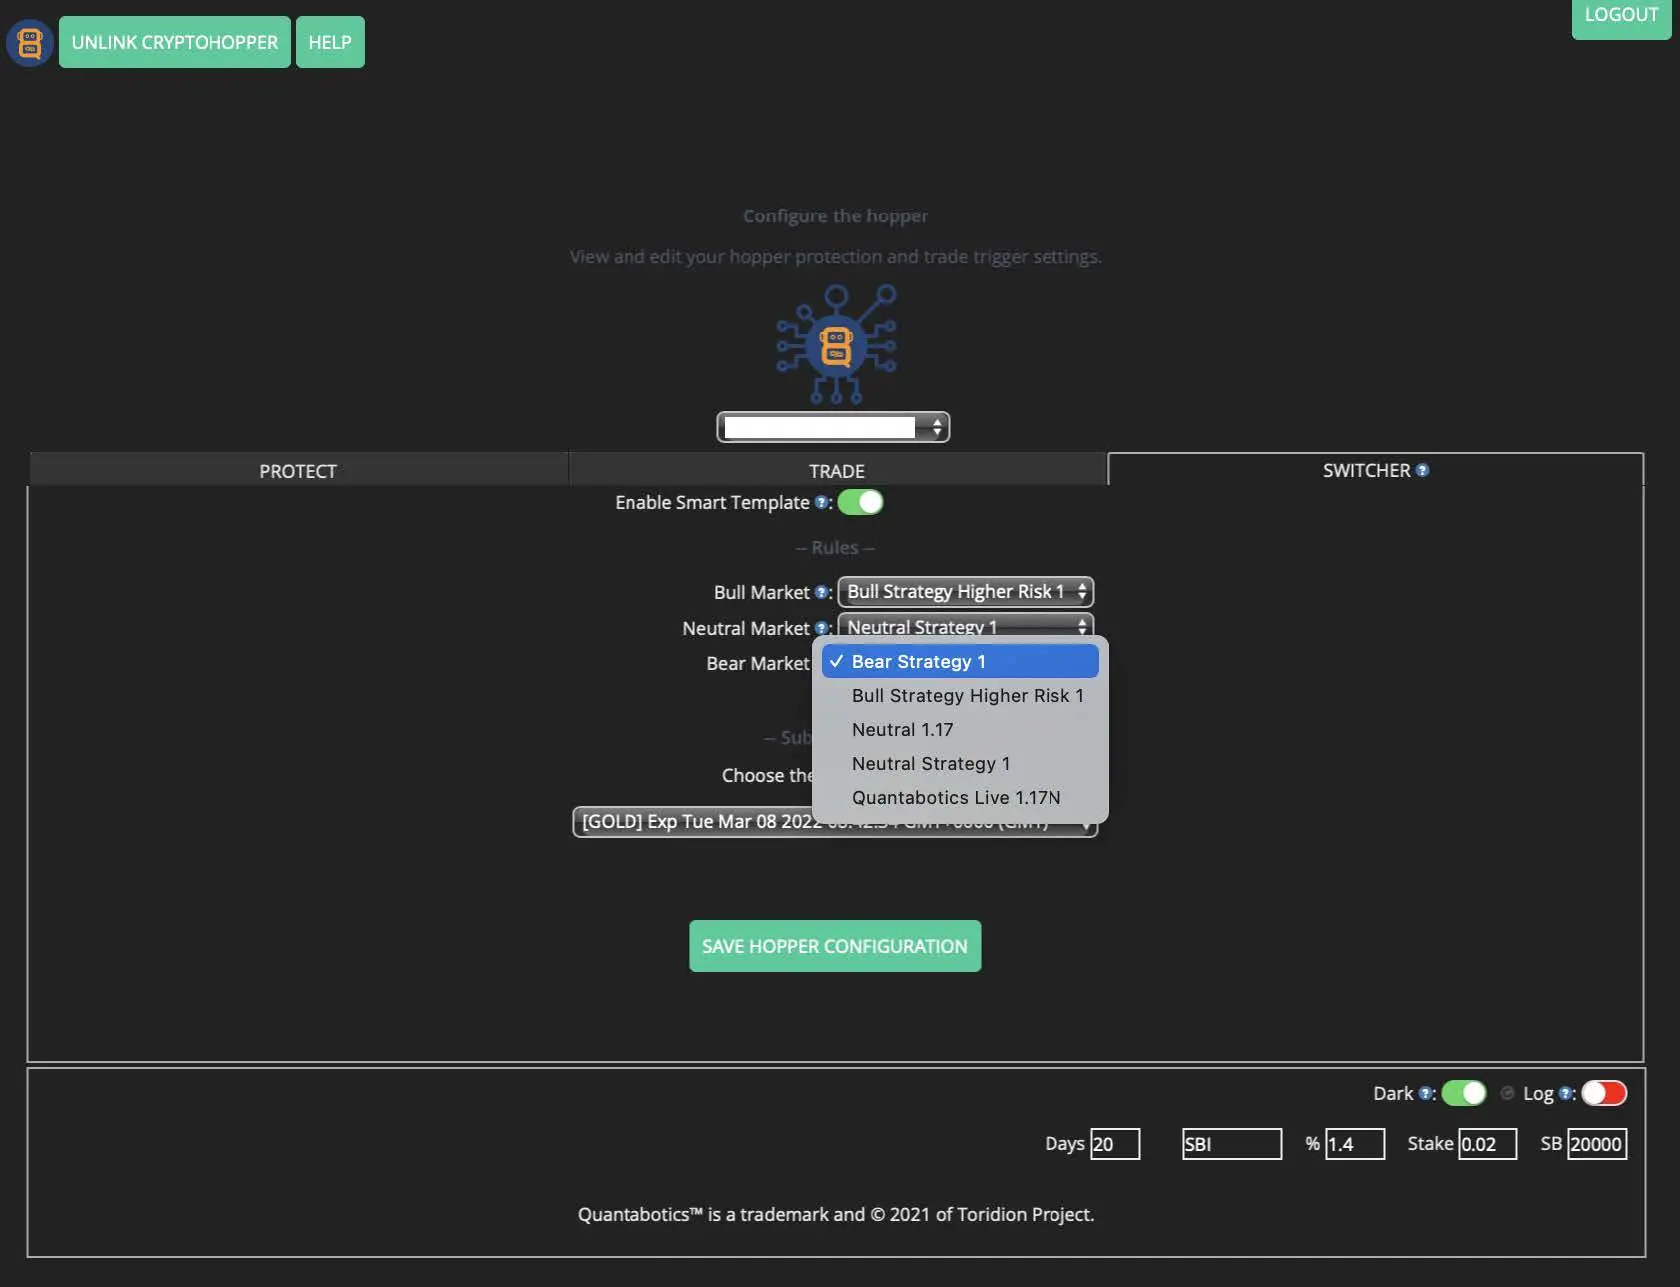The height and width of the screenshot is (1287, 1680).
Task: Click the Quantabotics trademark footer text
Action: [x=836, y=1214]
